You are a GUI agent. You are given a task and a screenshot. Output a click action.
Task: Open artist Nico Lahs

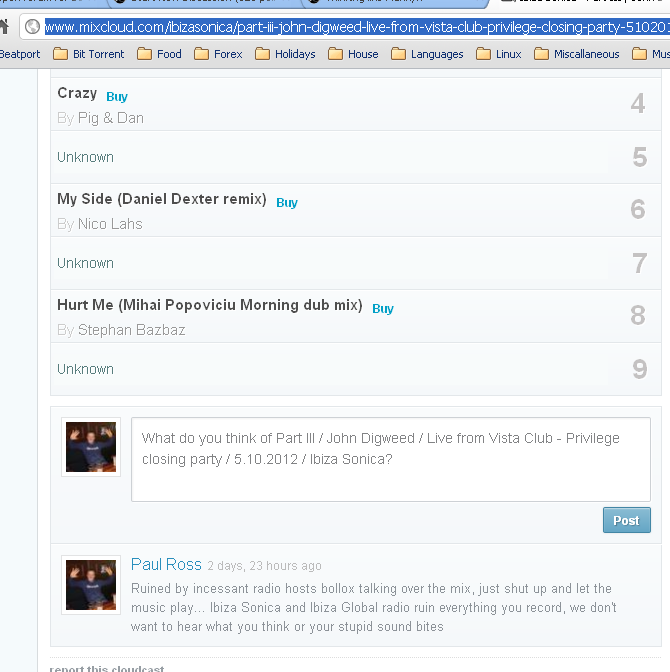110,224
